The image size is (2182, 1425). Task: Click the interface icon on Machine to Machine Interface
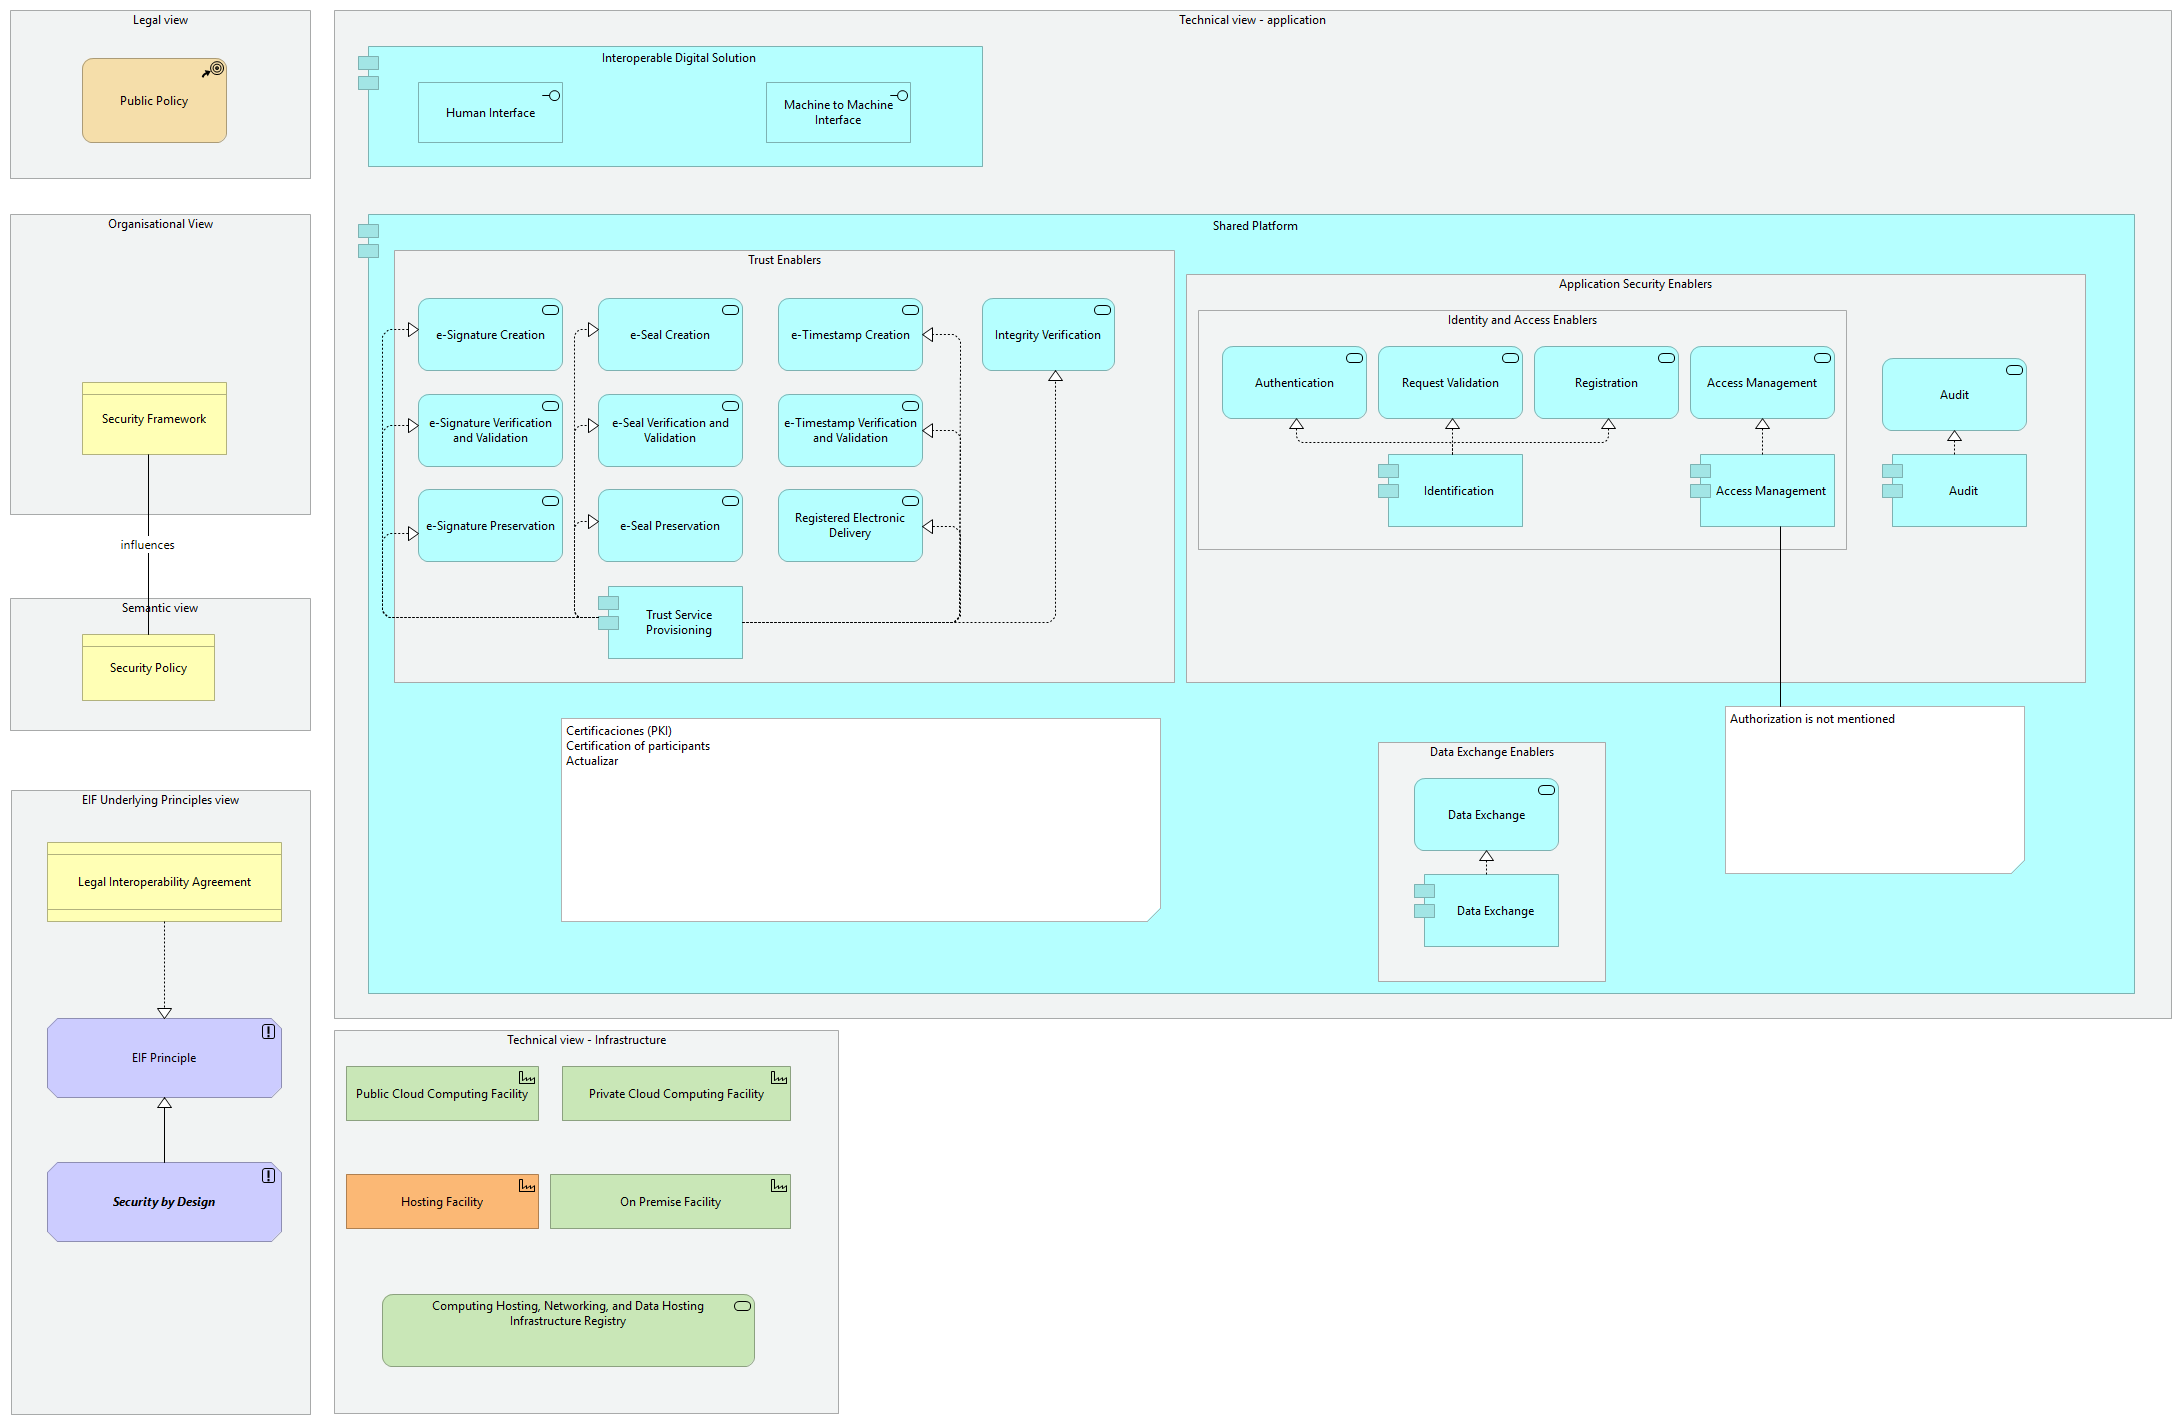pyautogui.click(x=900, y=95)
